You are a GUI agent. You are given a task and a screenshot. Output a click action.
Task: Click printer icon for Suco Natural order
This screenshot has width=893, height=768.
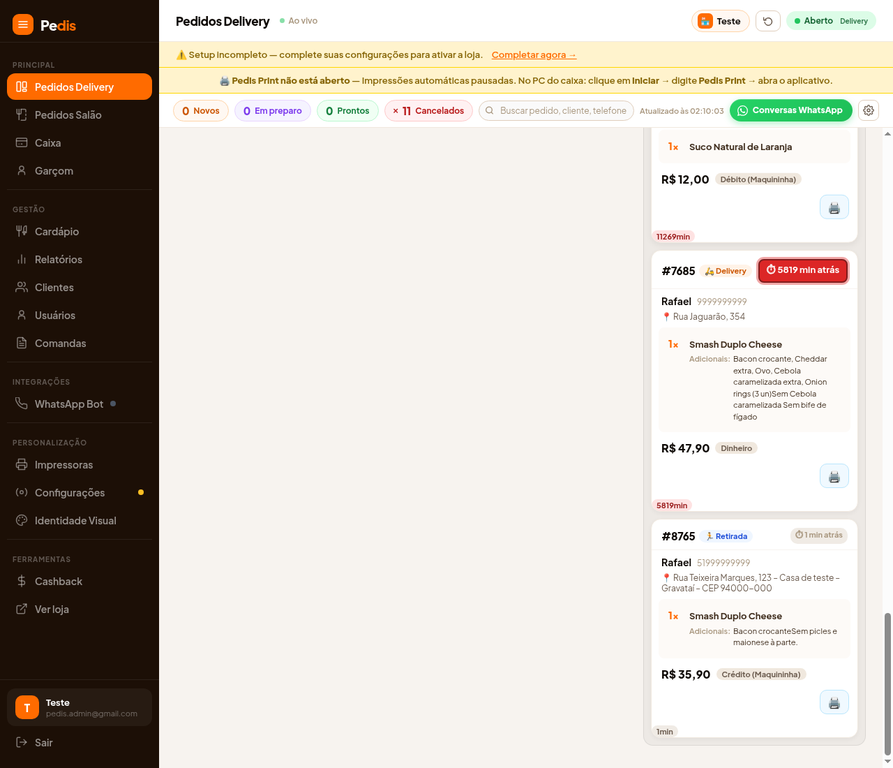(834, 207)
